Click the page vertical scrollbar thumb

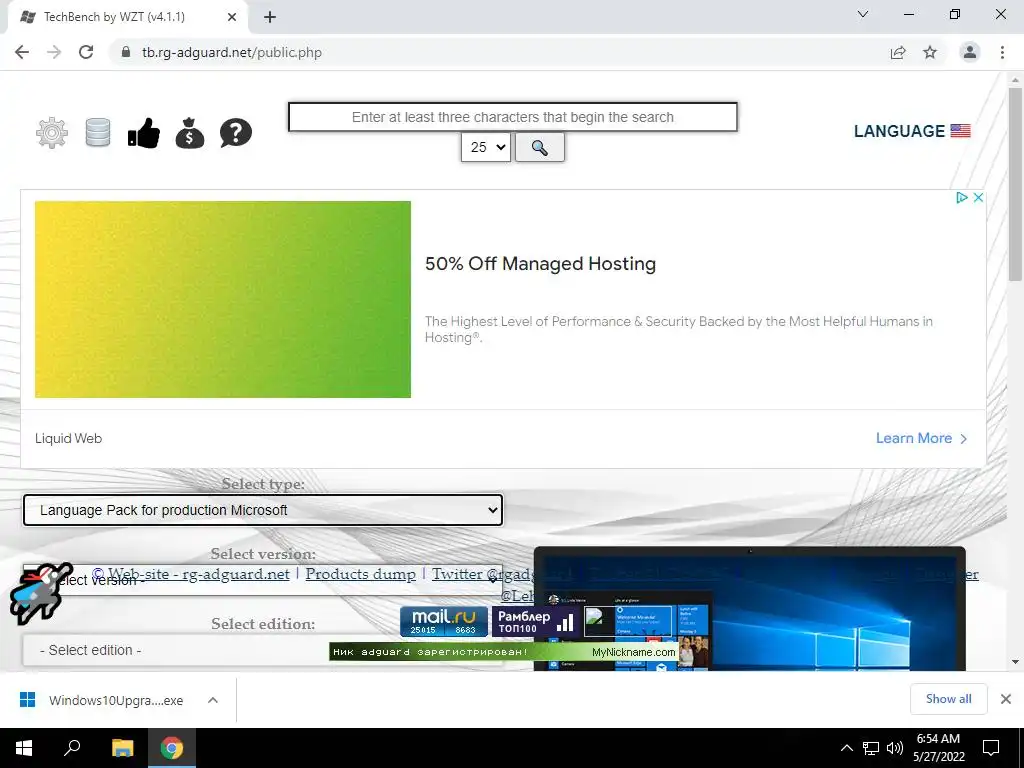pyautogui.click(x=1015, y=184)
